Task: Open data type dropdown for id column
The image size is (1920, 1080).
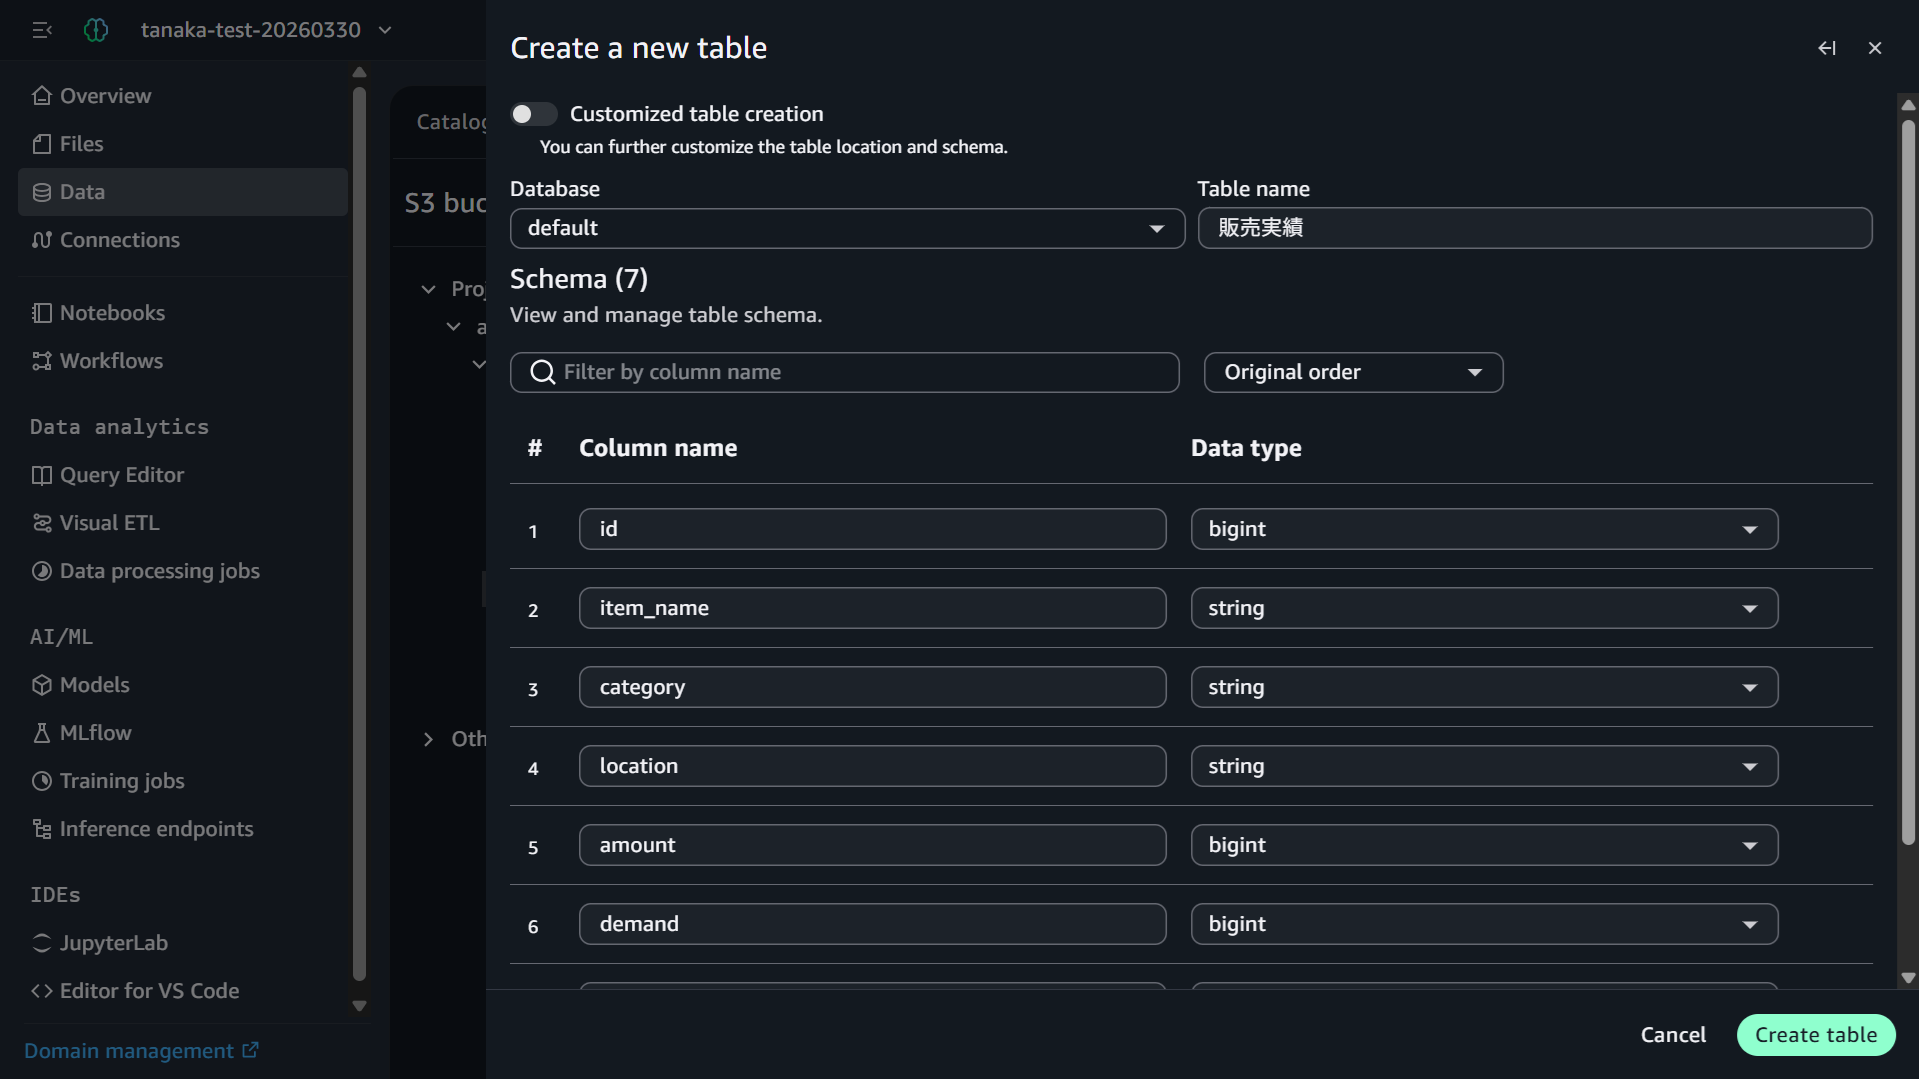Action: 1484,529
